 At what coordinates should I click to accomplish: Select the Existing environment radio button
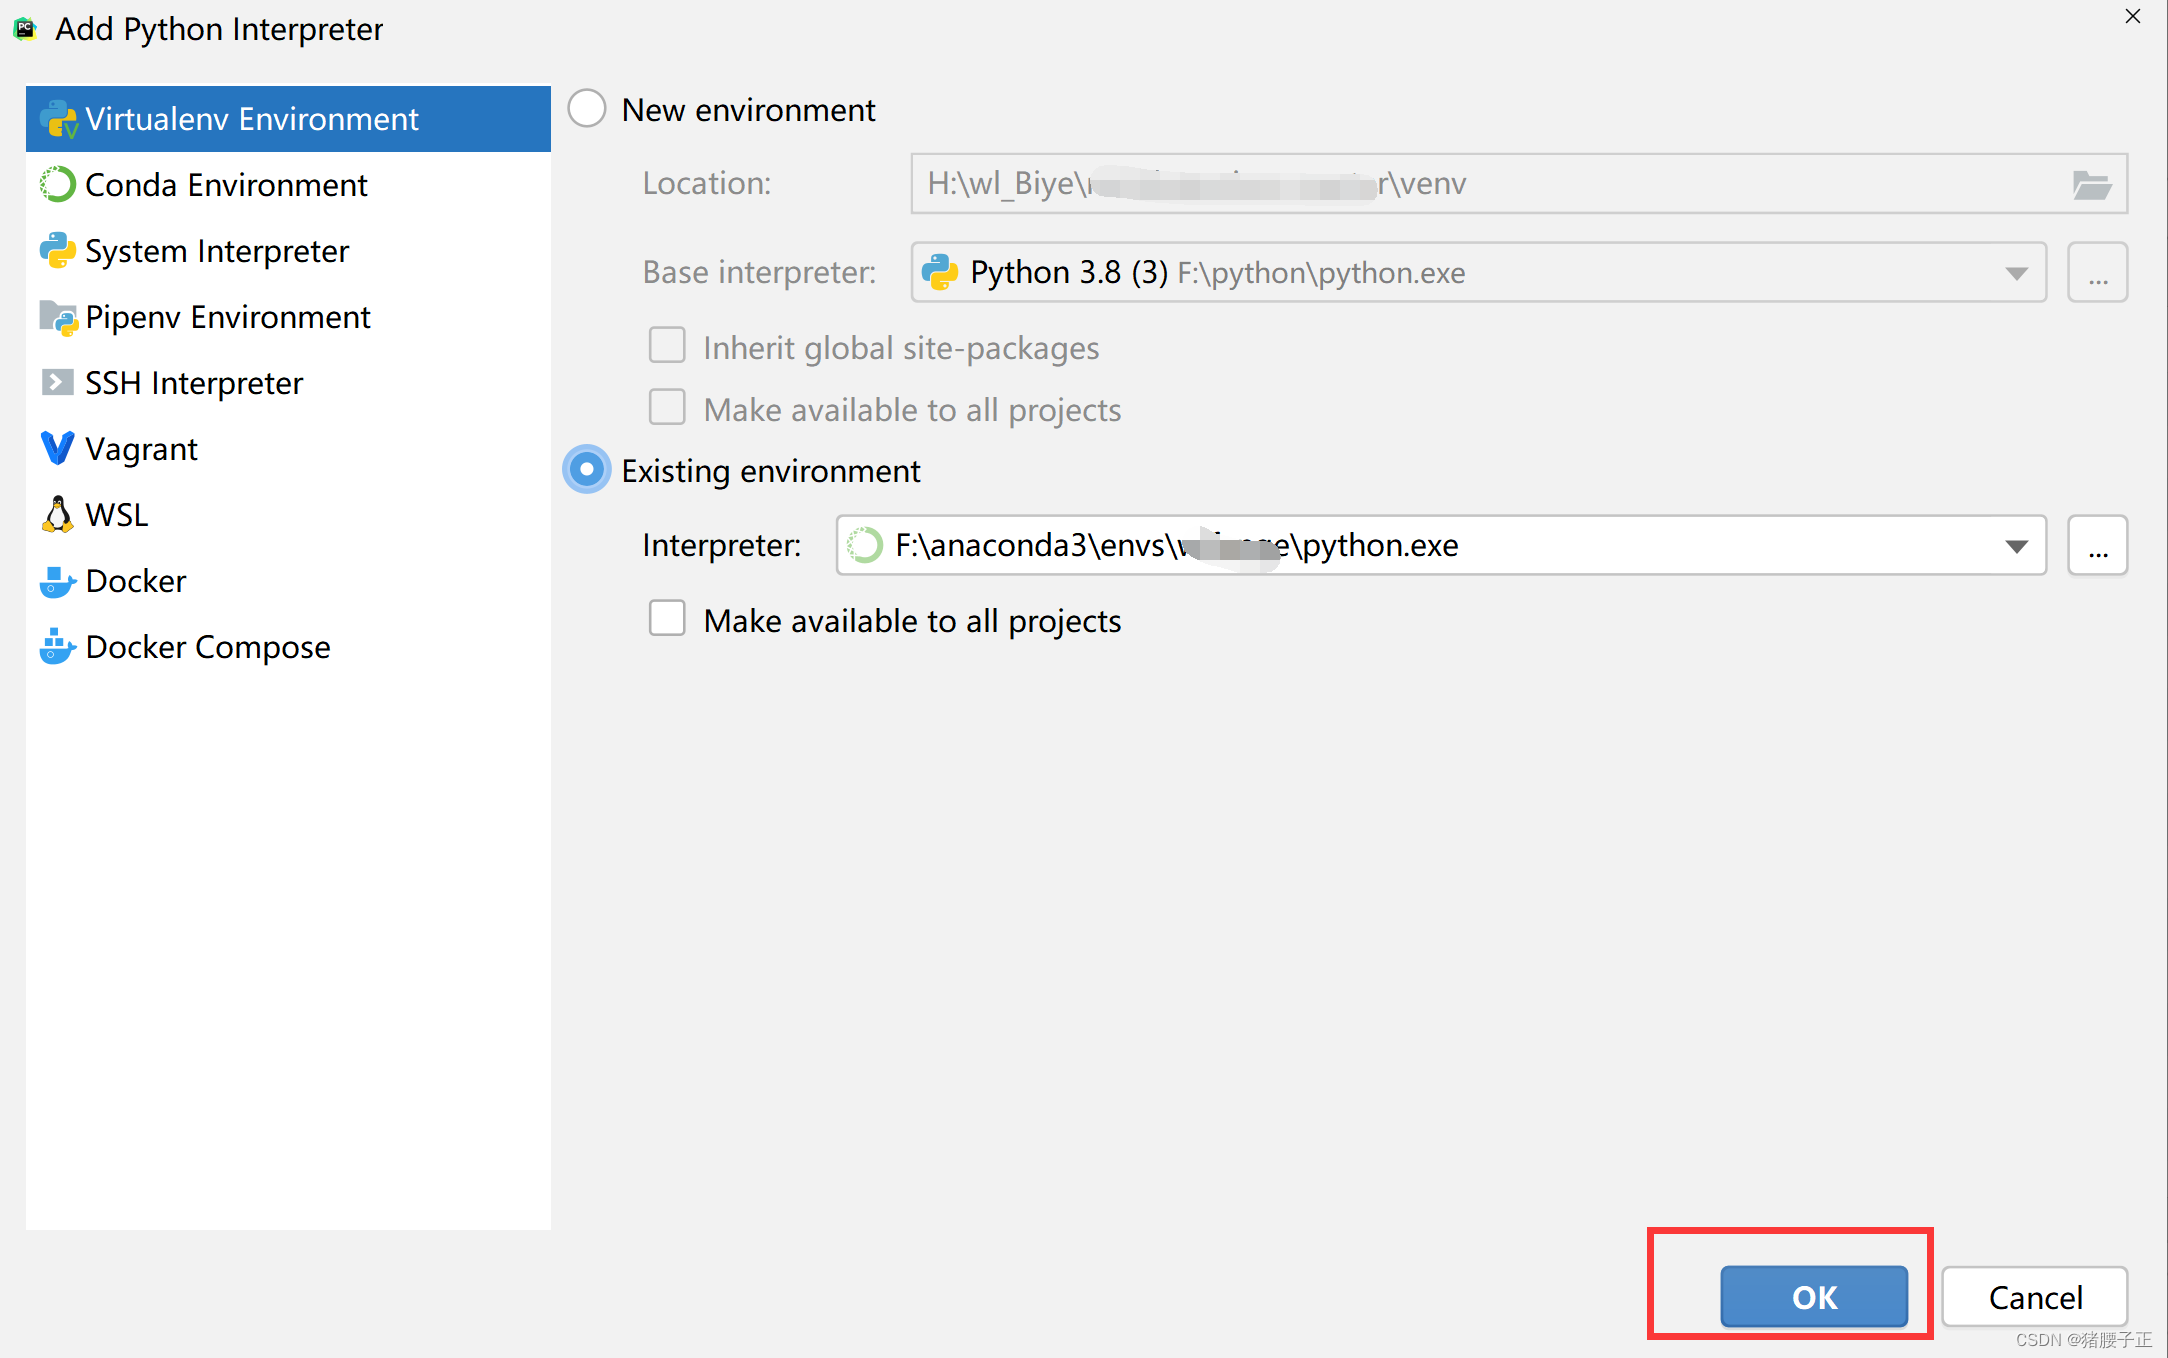pyautogui.click(x=587, y=470)
